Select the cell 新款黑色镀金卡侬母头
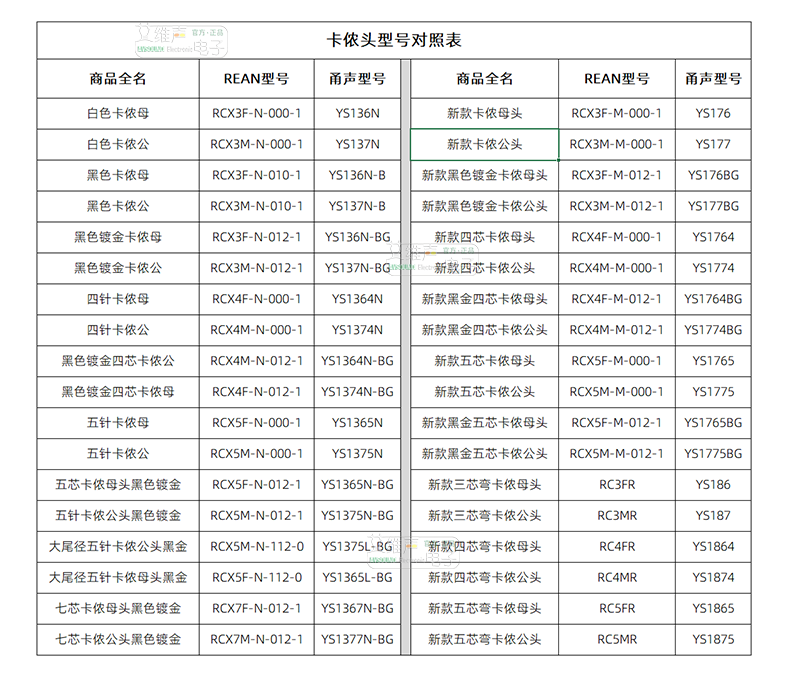The image size is (790, 677). [485, 175]
